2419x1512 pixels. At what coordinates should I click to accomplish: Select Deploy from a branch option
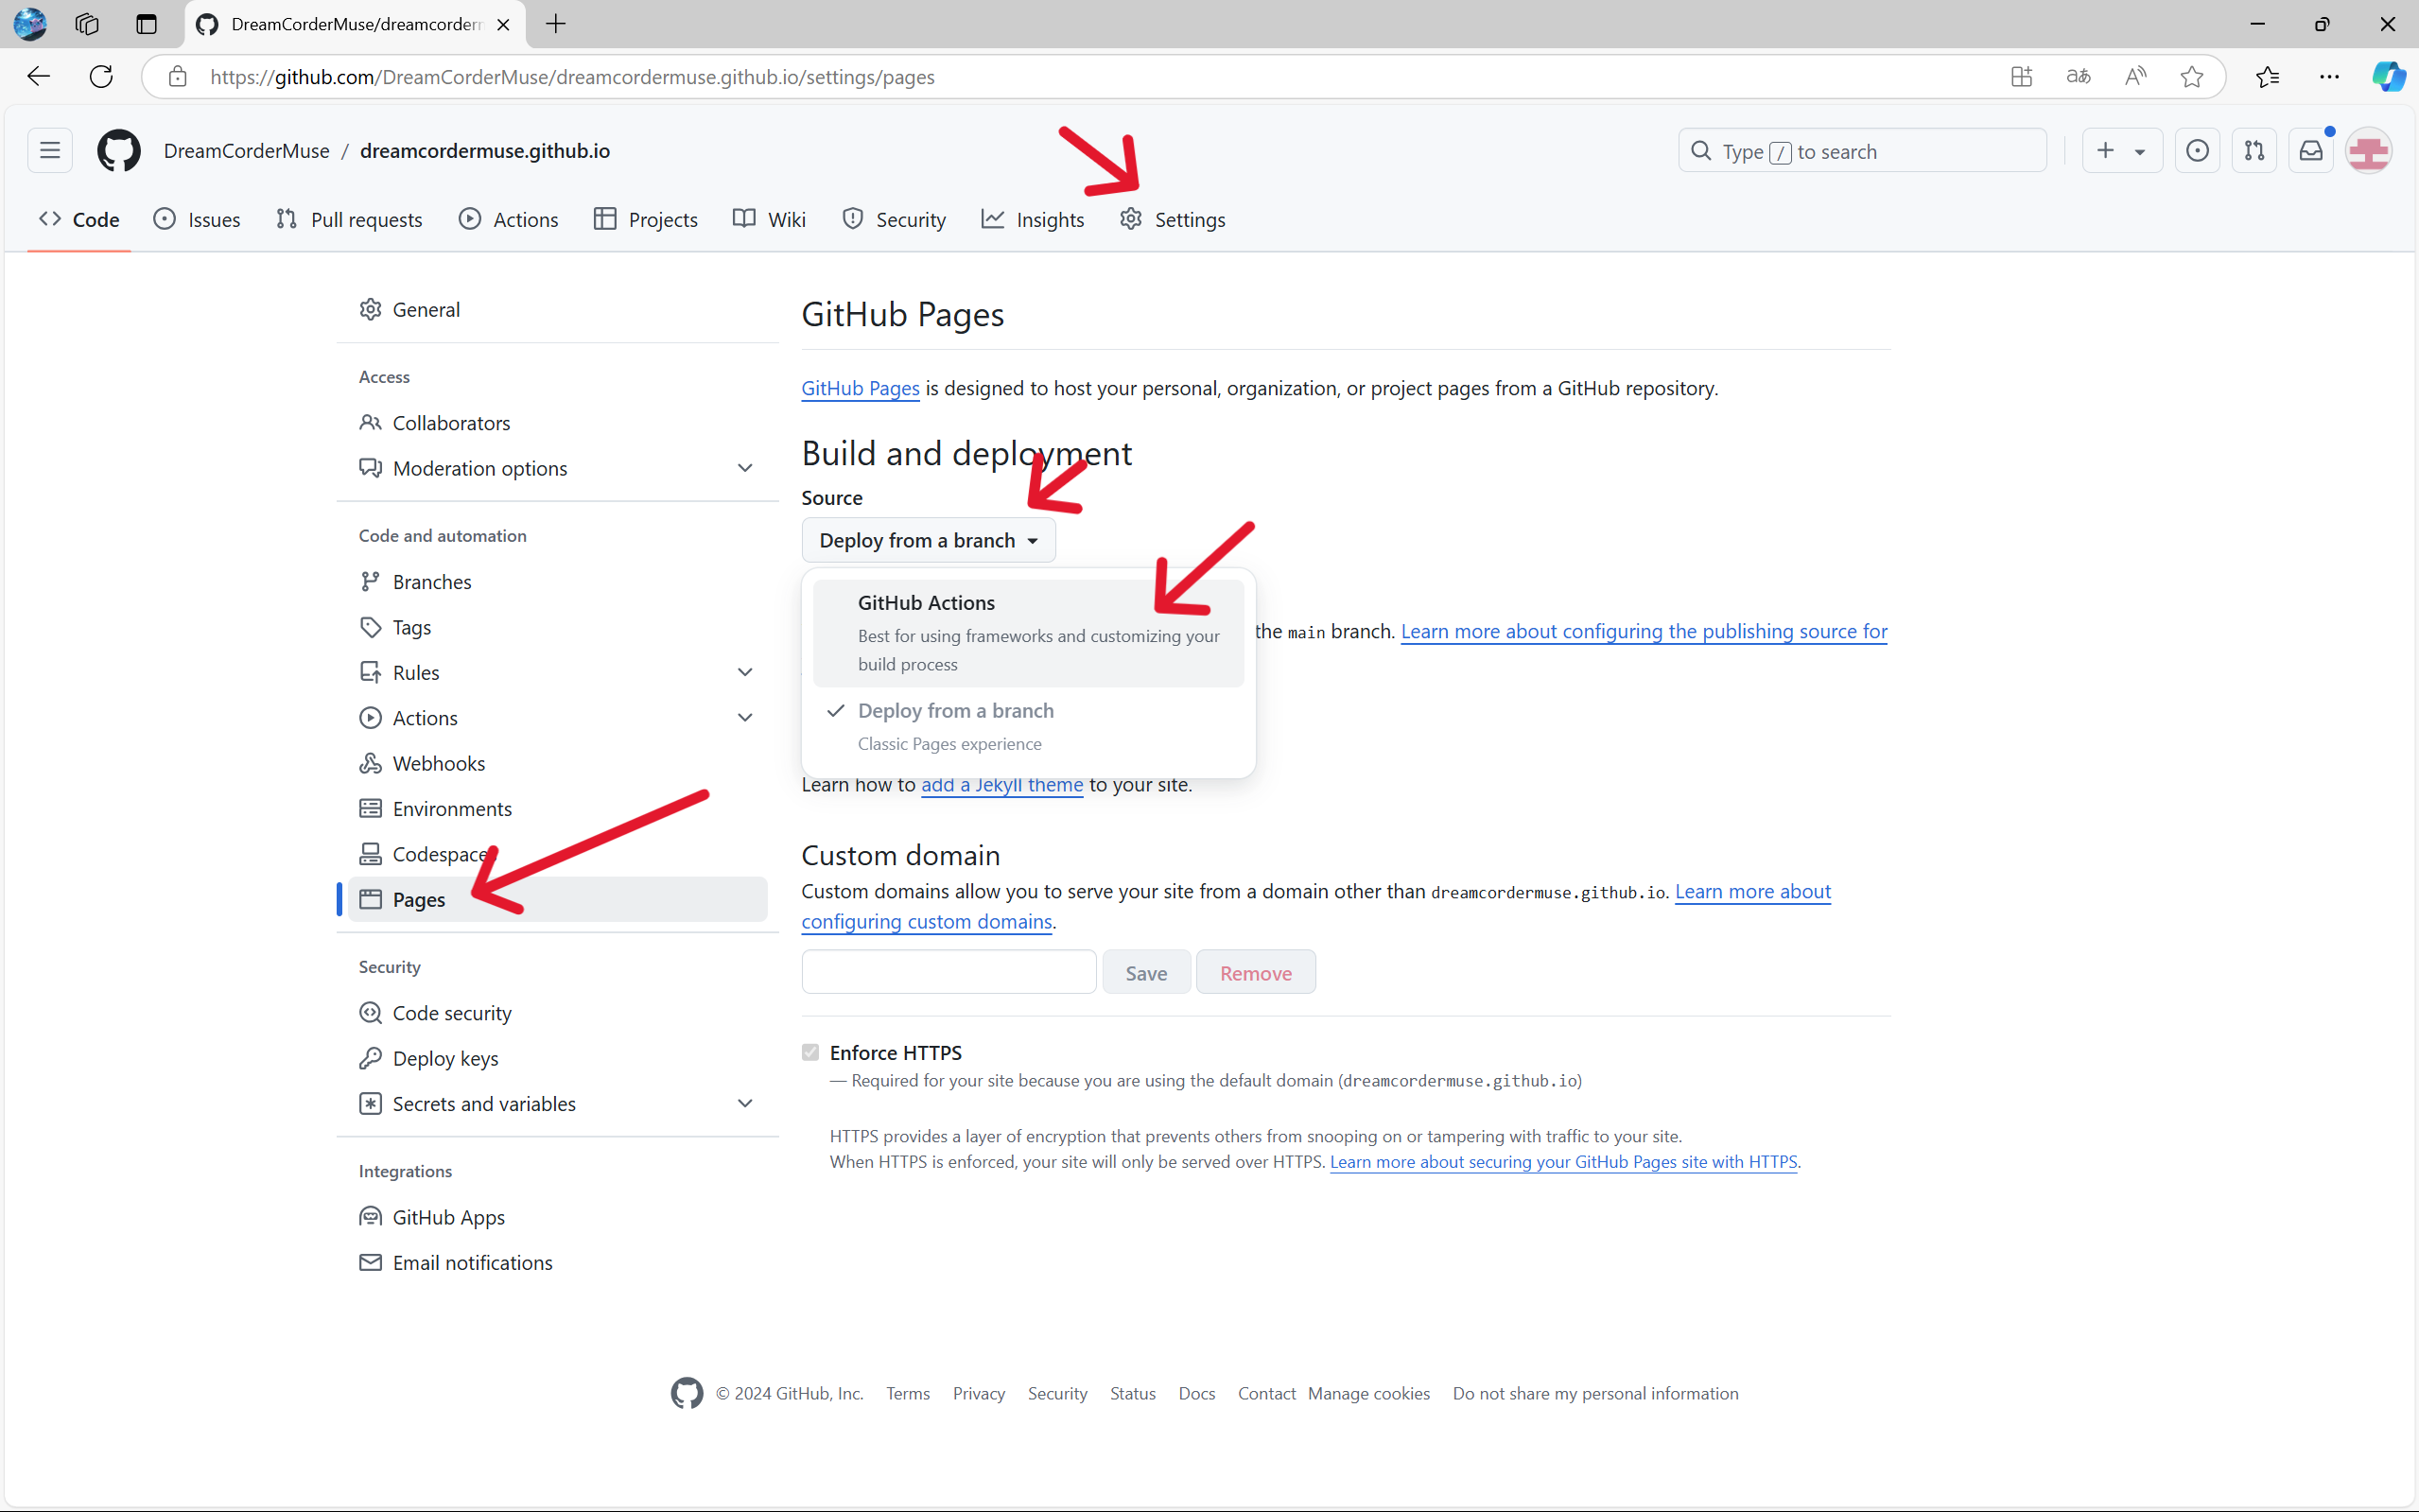(x=1028, y=726)
